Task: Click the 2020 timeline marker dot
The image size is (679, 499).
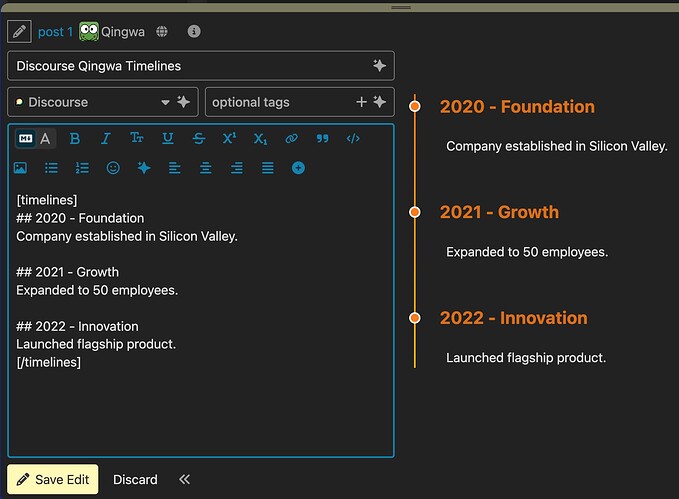Action: click(x=415, y=106)
